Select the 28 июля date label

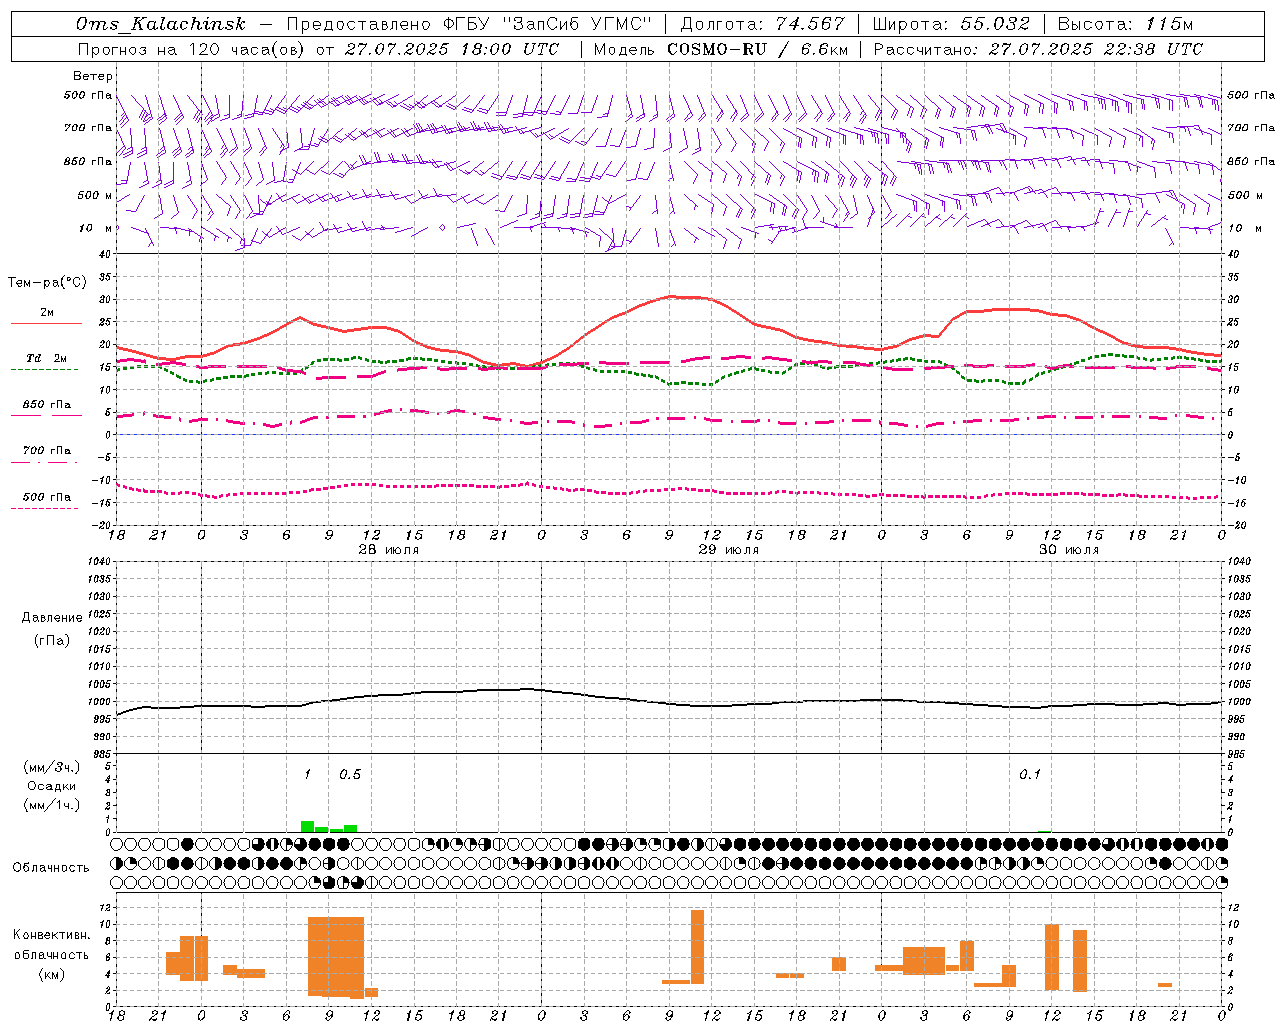coord(389,550)
